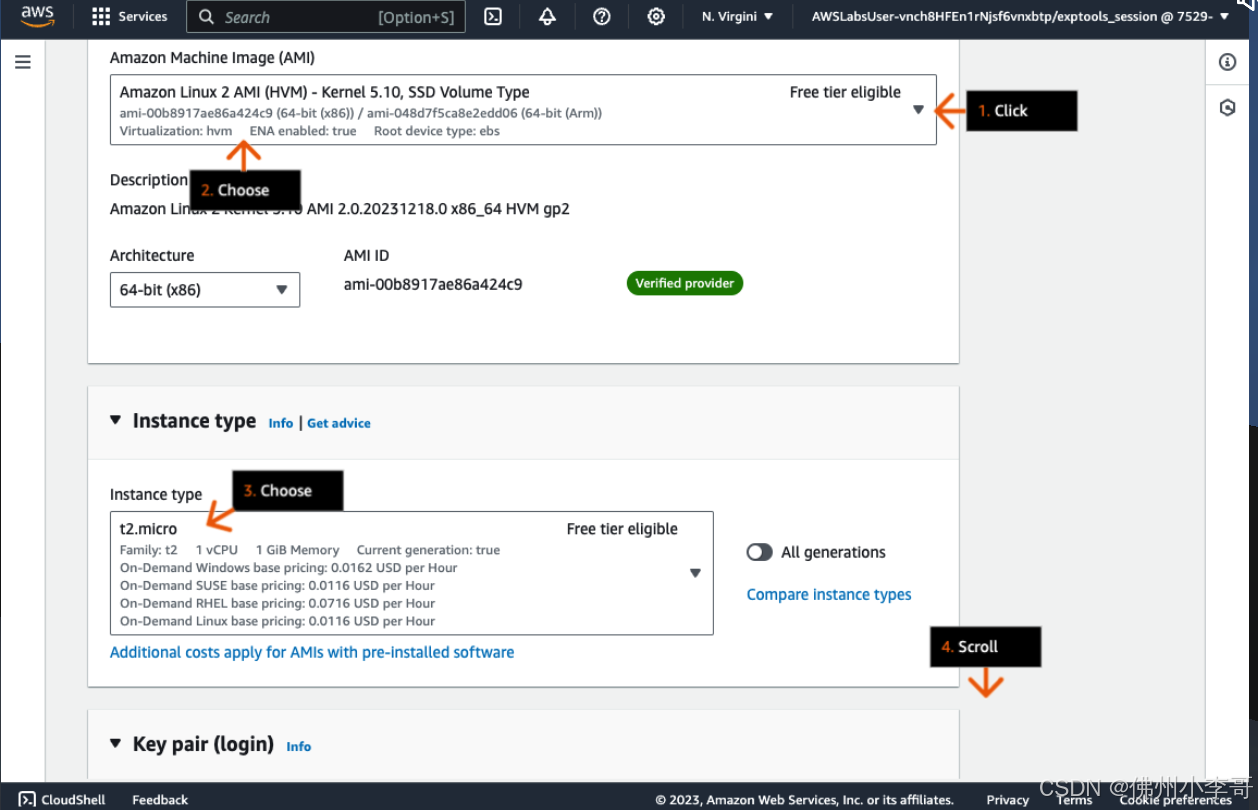Open the settings gear in top bar
Screen dimensions: 1258x810
[656, 16]
